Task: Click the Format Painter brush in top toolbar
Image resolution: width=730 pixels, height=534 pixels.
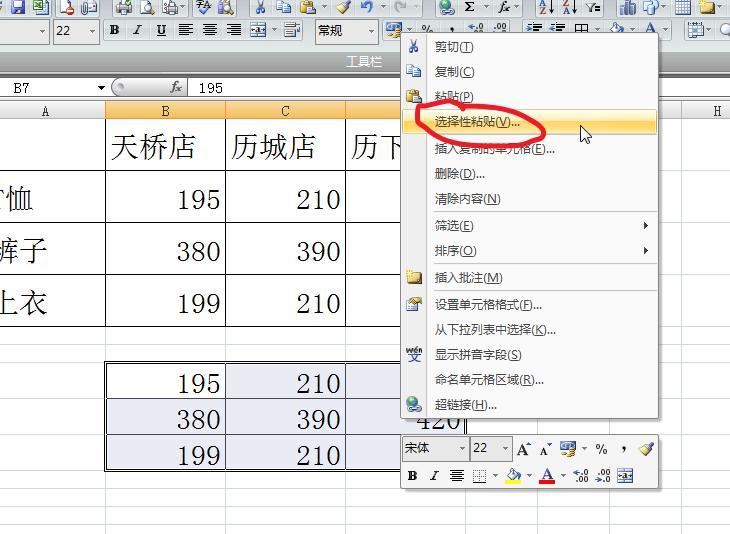Action: 344,7
